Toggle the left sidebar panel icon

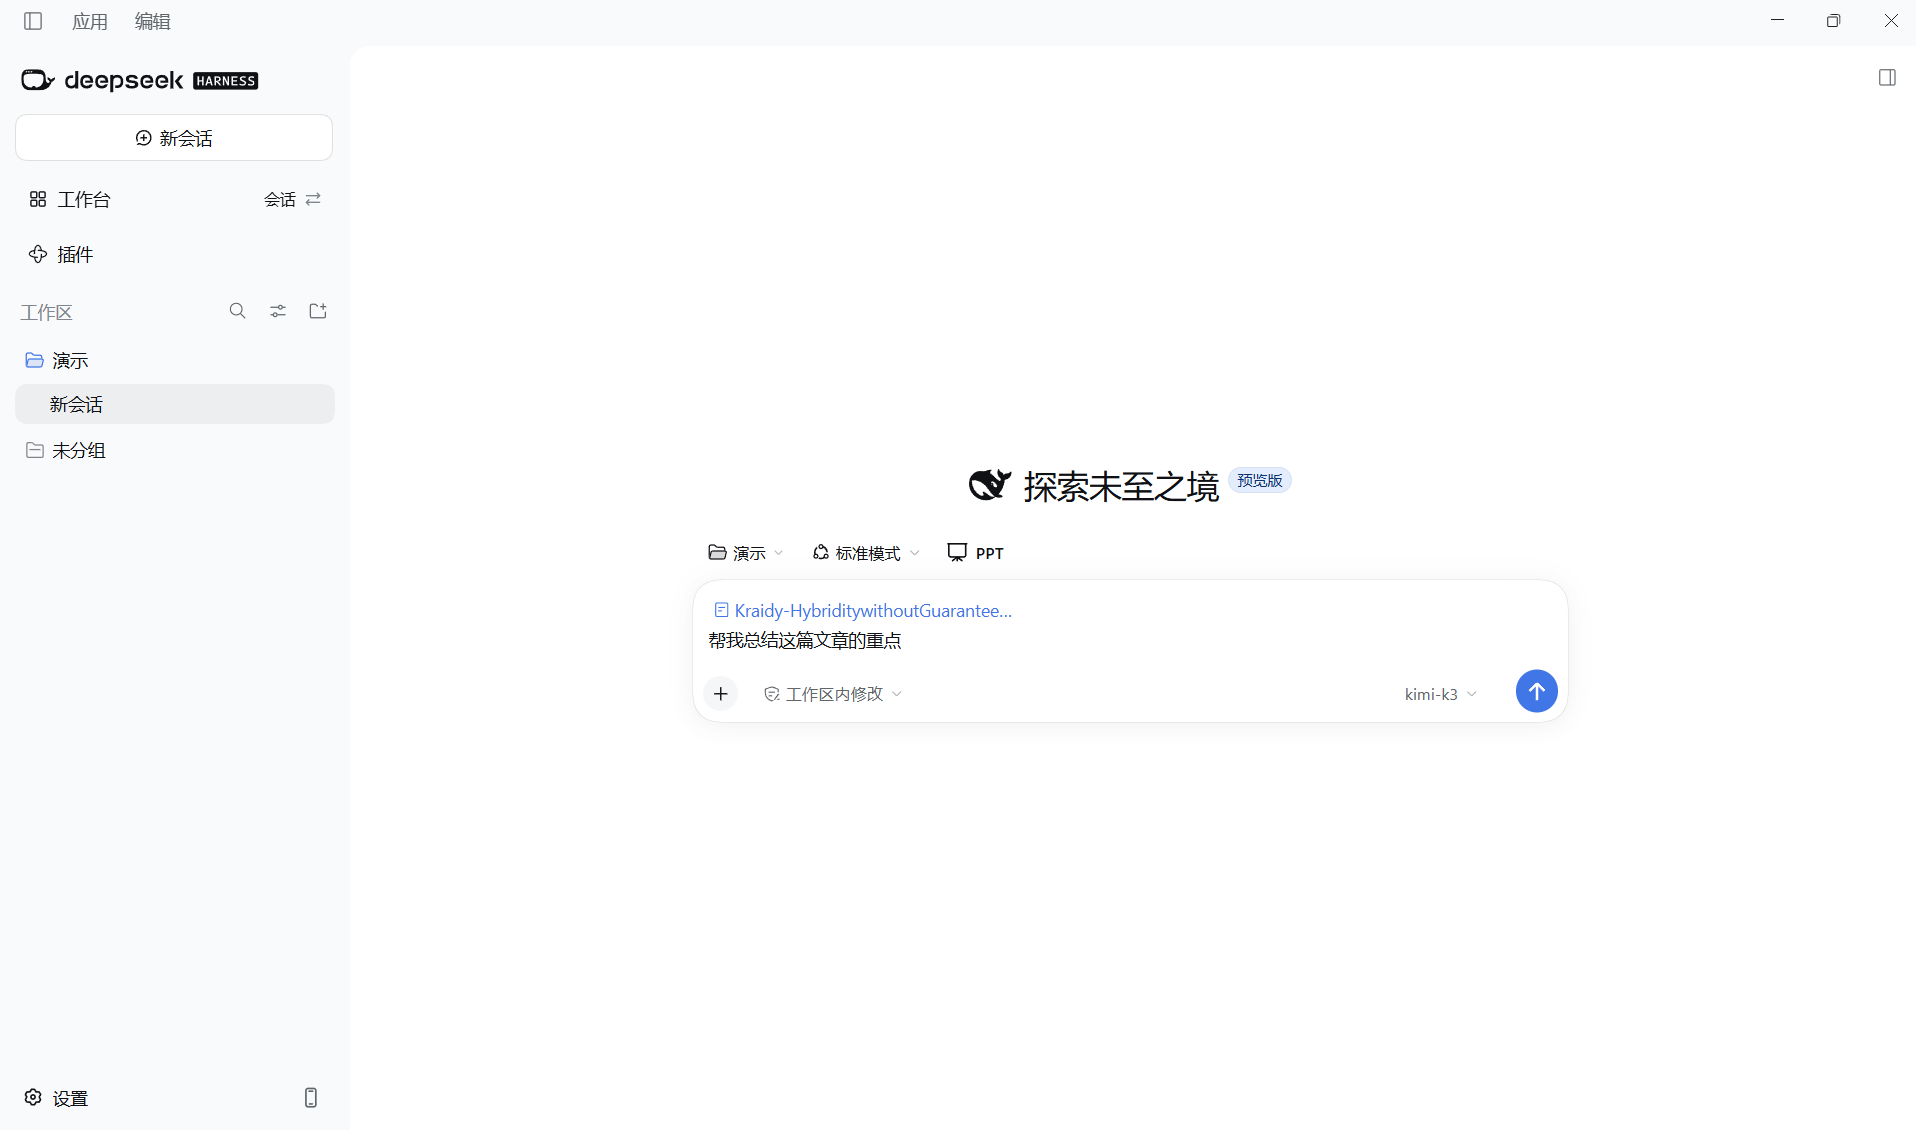pyautogui.click(x=33, y=21)
